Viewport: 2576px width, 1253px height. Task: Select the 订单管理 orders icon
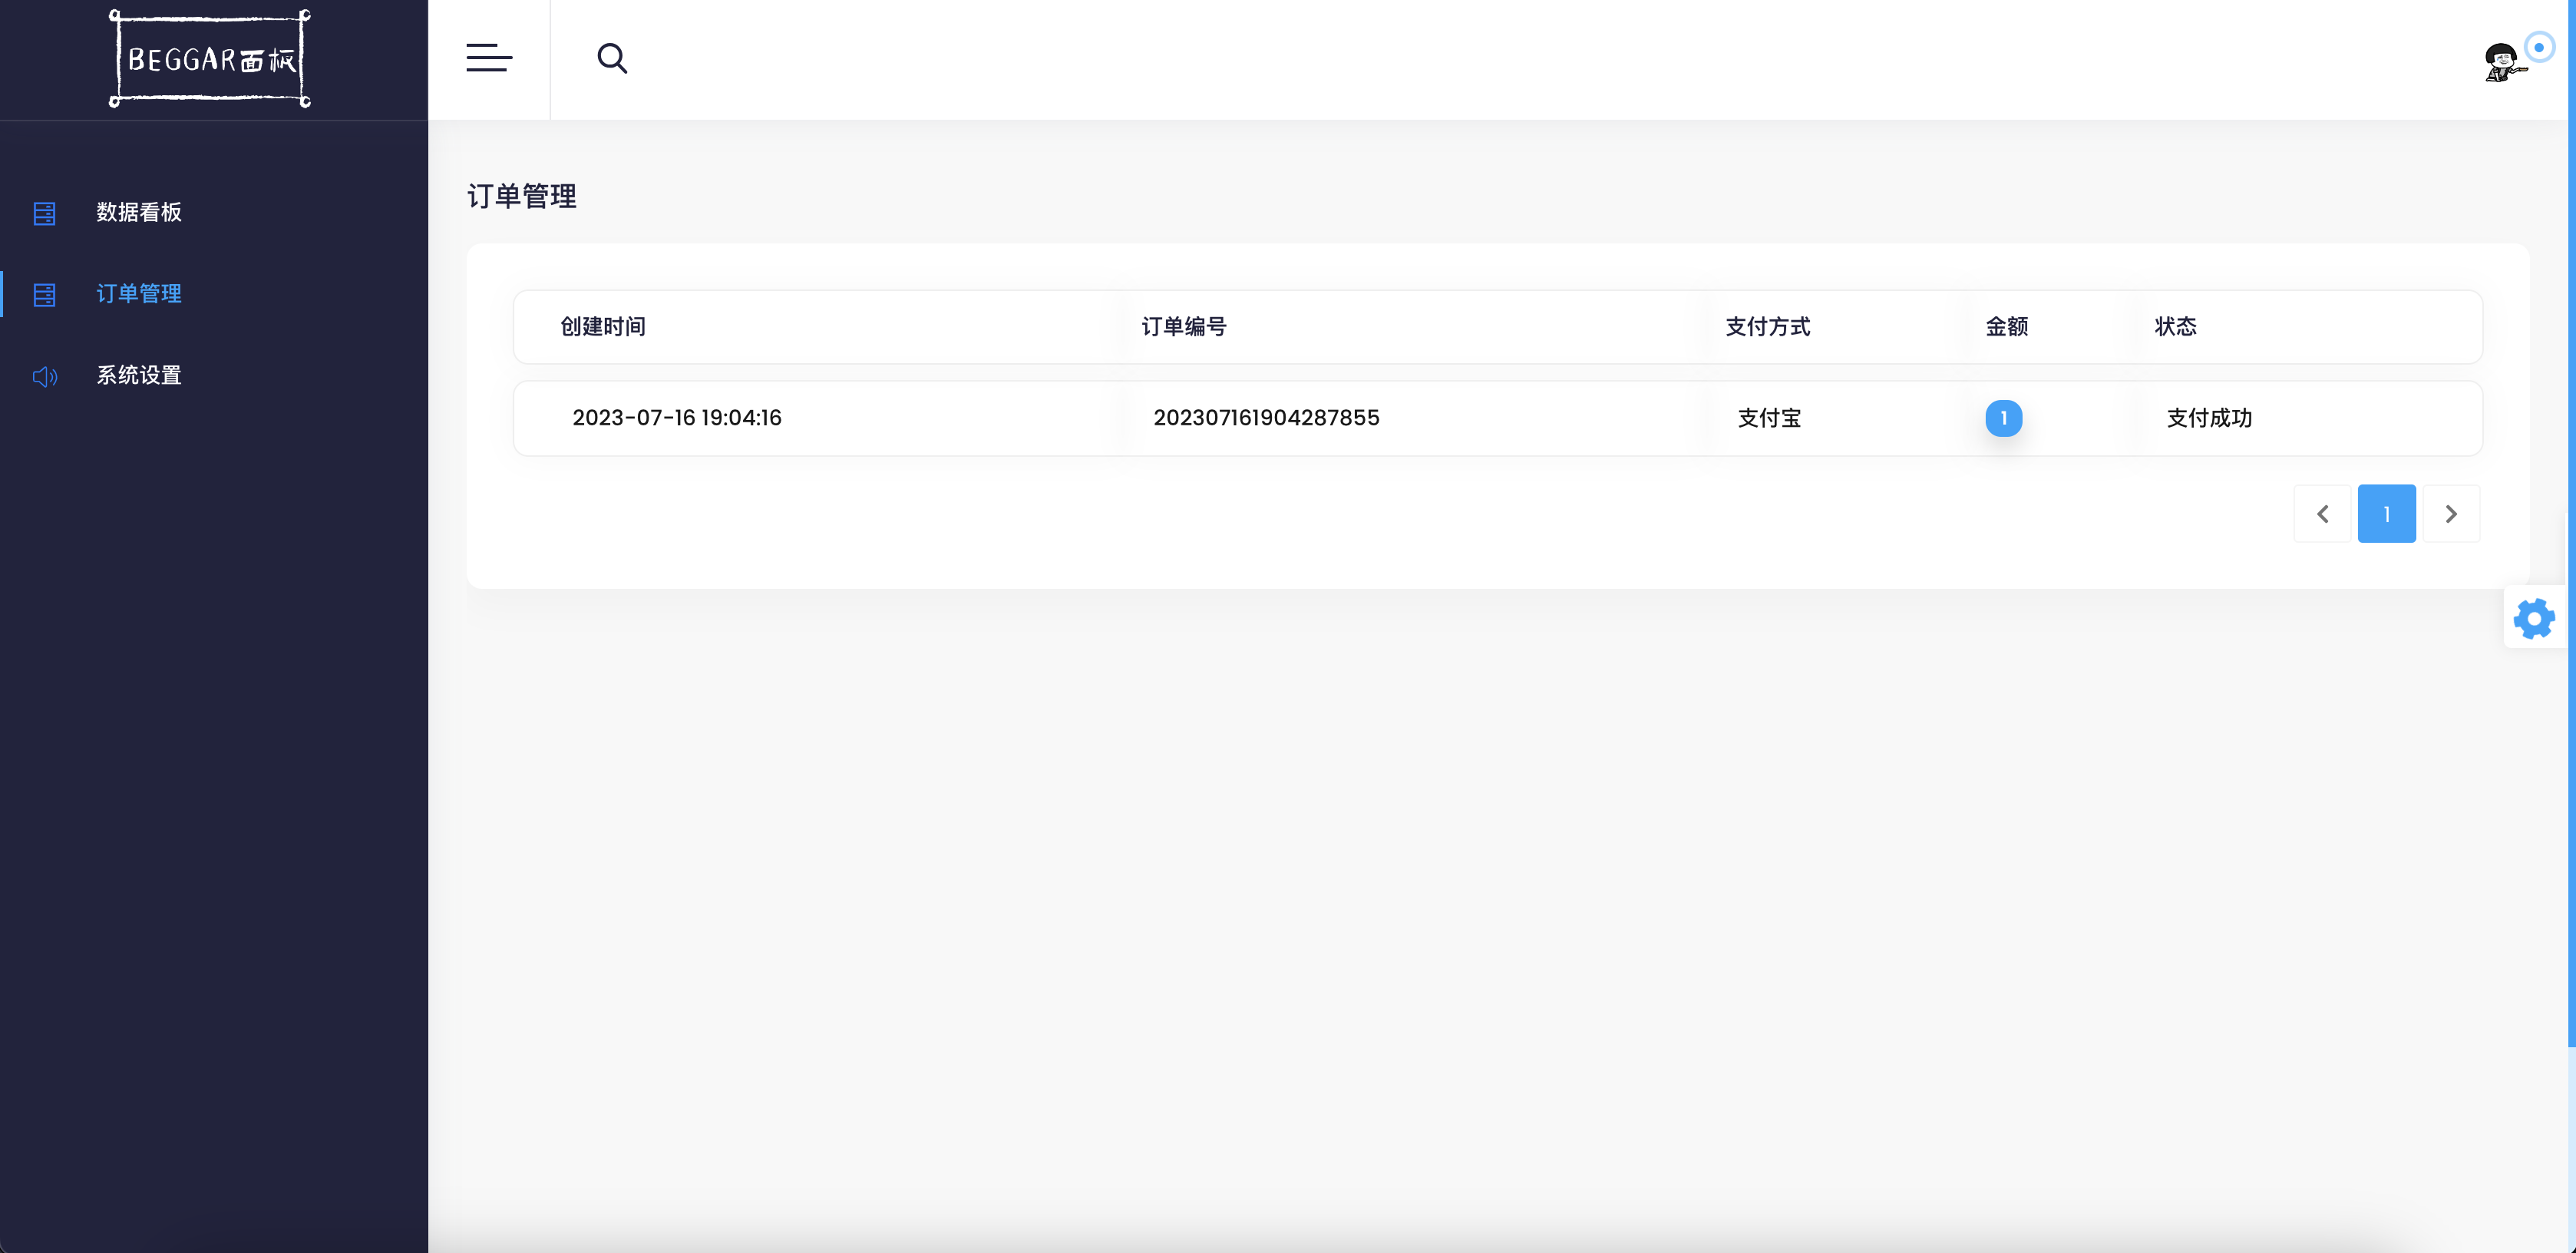[44, 294]
